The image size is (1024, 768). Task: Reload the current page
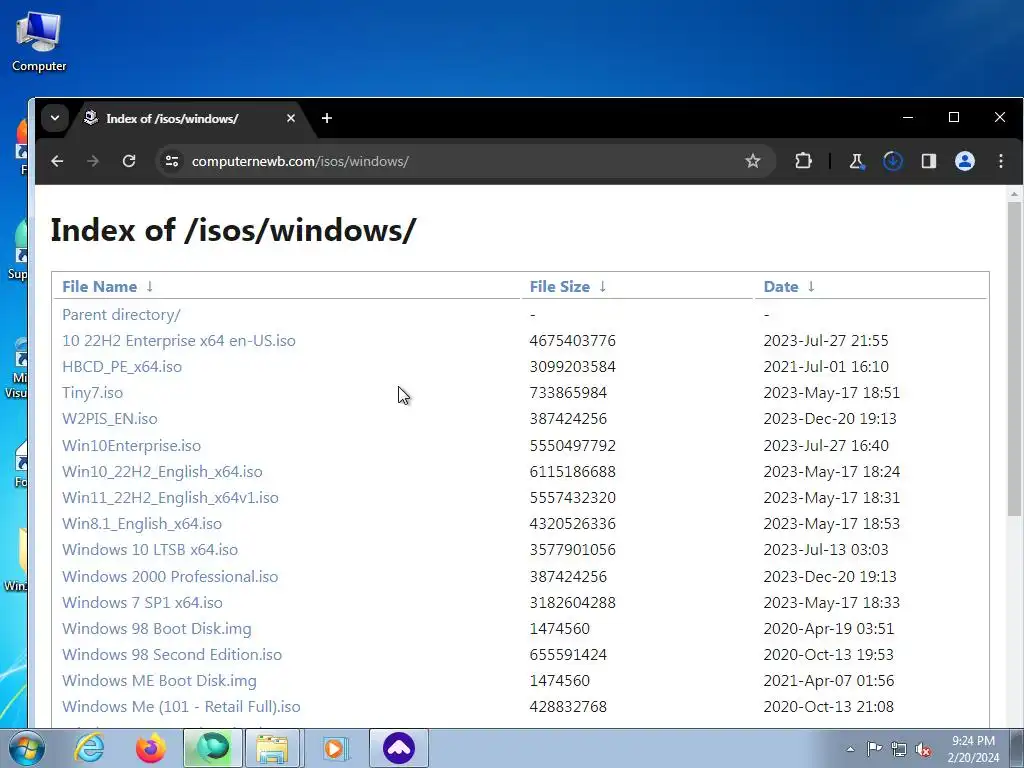click(129, 161)
